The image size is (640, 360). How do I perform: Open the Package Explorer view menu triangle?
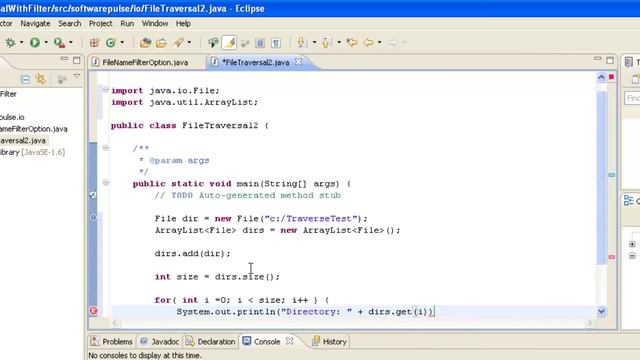(76, 76)
